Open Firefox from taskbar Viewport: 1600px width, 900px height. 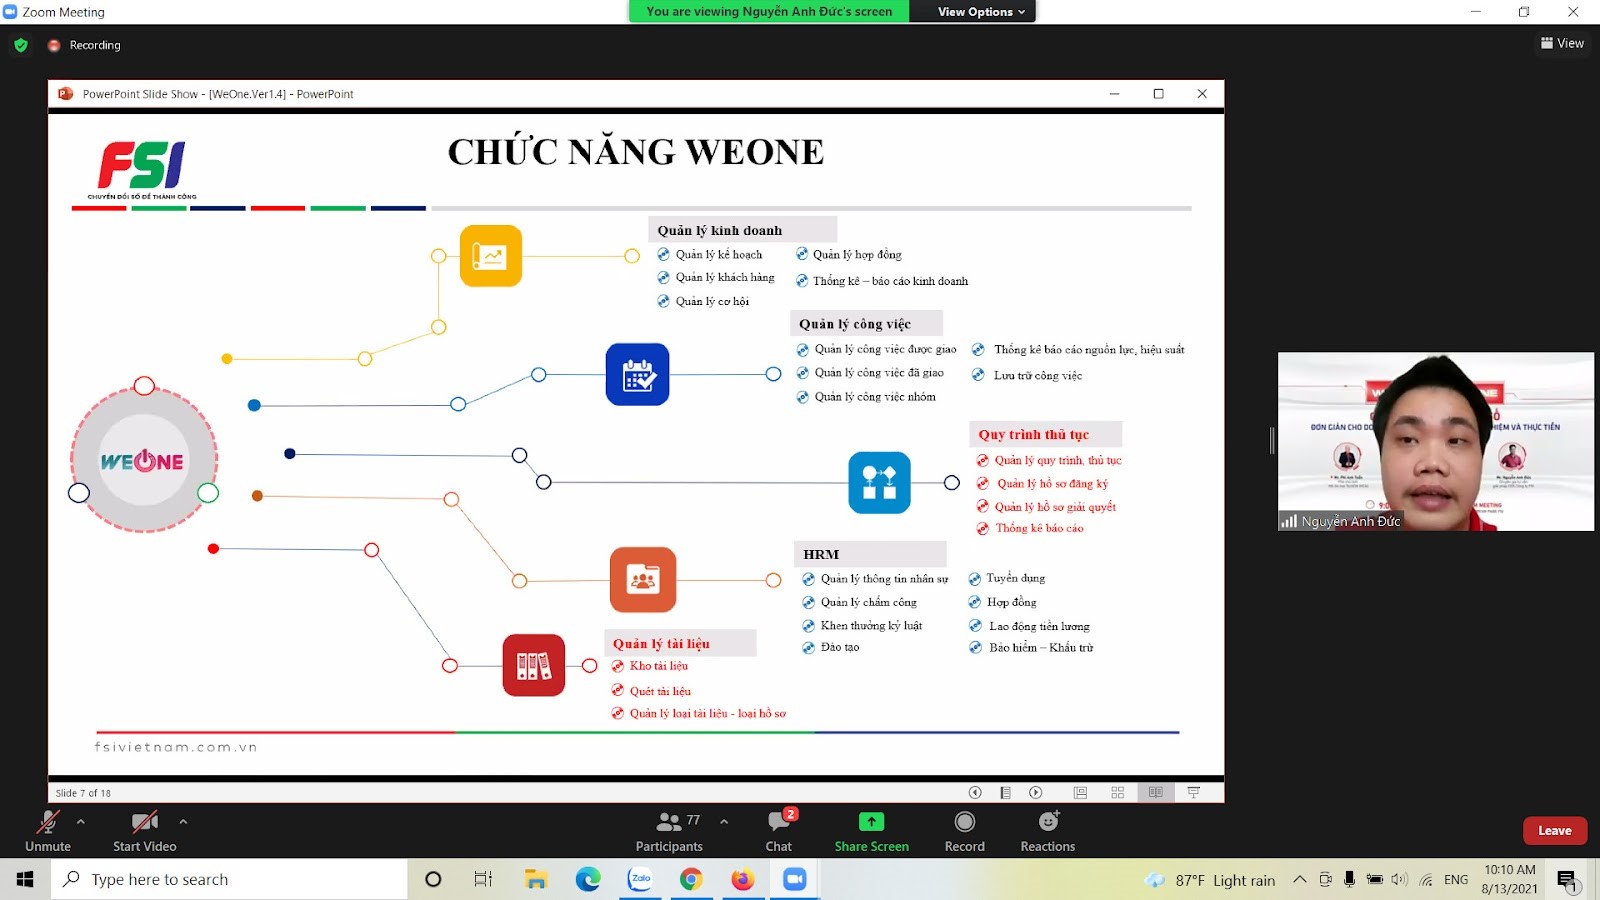point(743,879)
